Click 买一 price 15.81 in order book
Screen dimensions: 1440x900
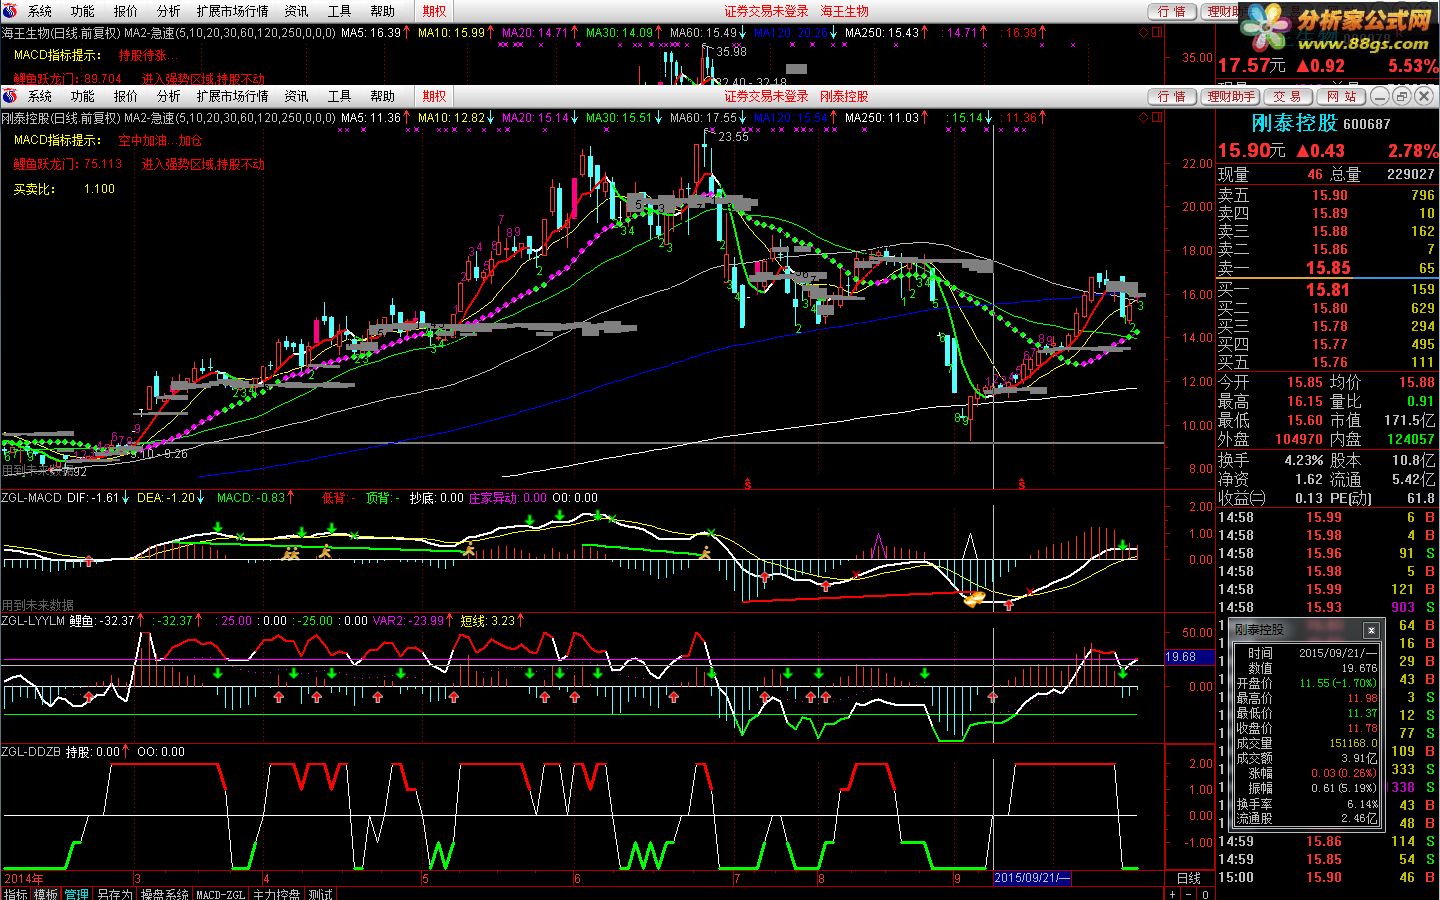1328,290
